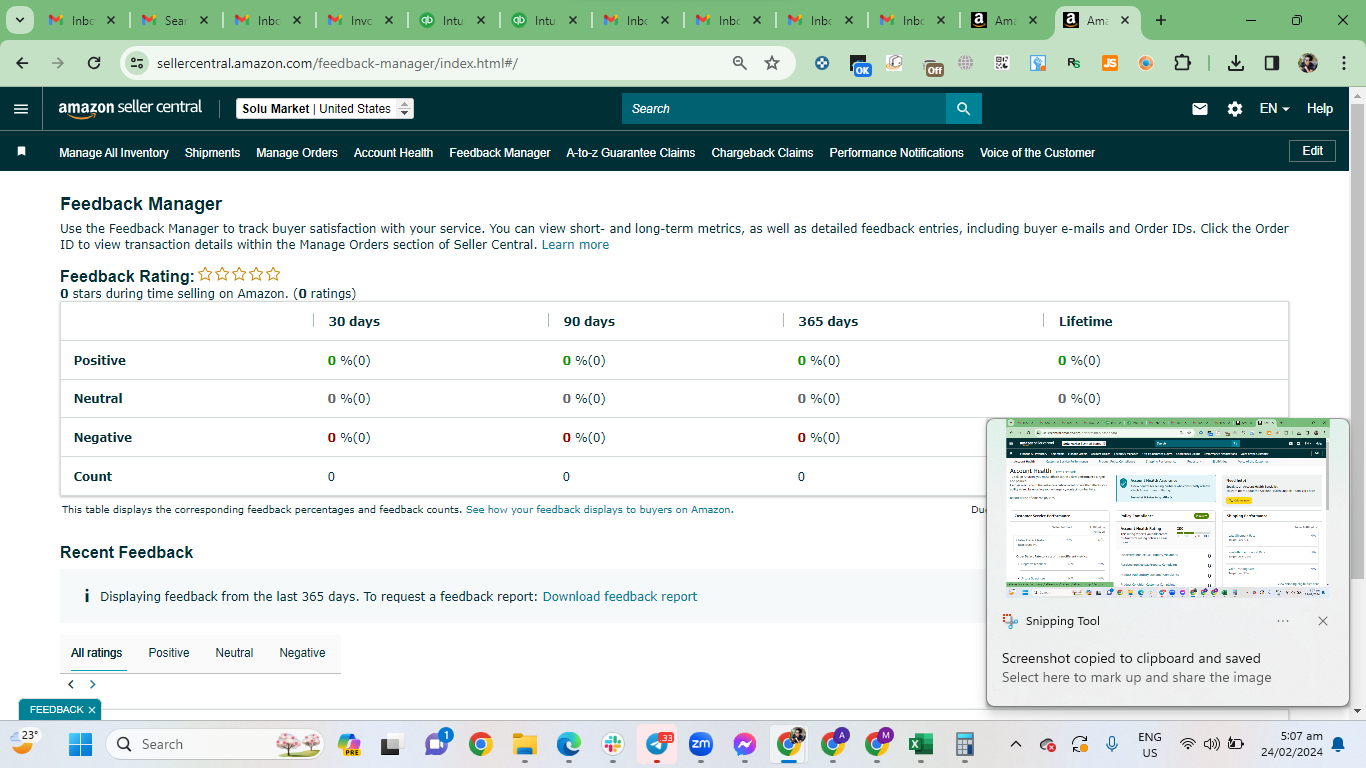
Task: Toggle the Chrome side panel
Action: (1272, 63)
